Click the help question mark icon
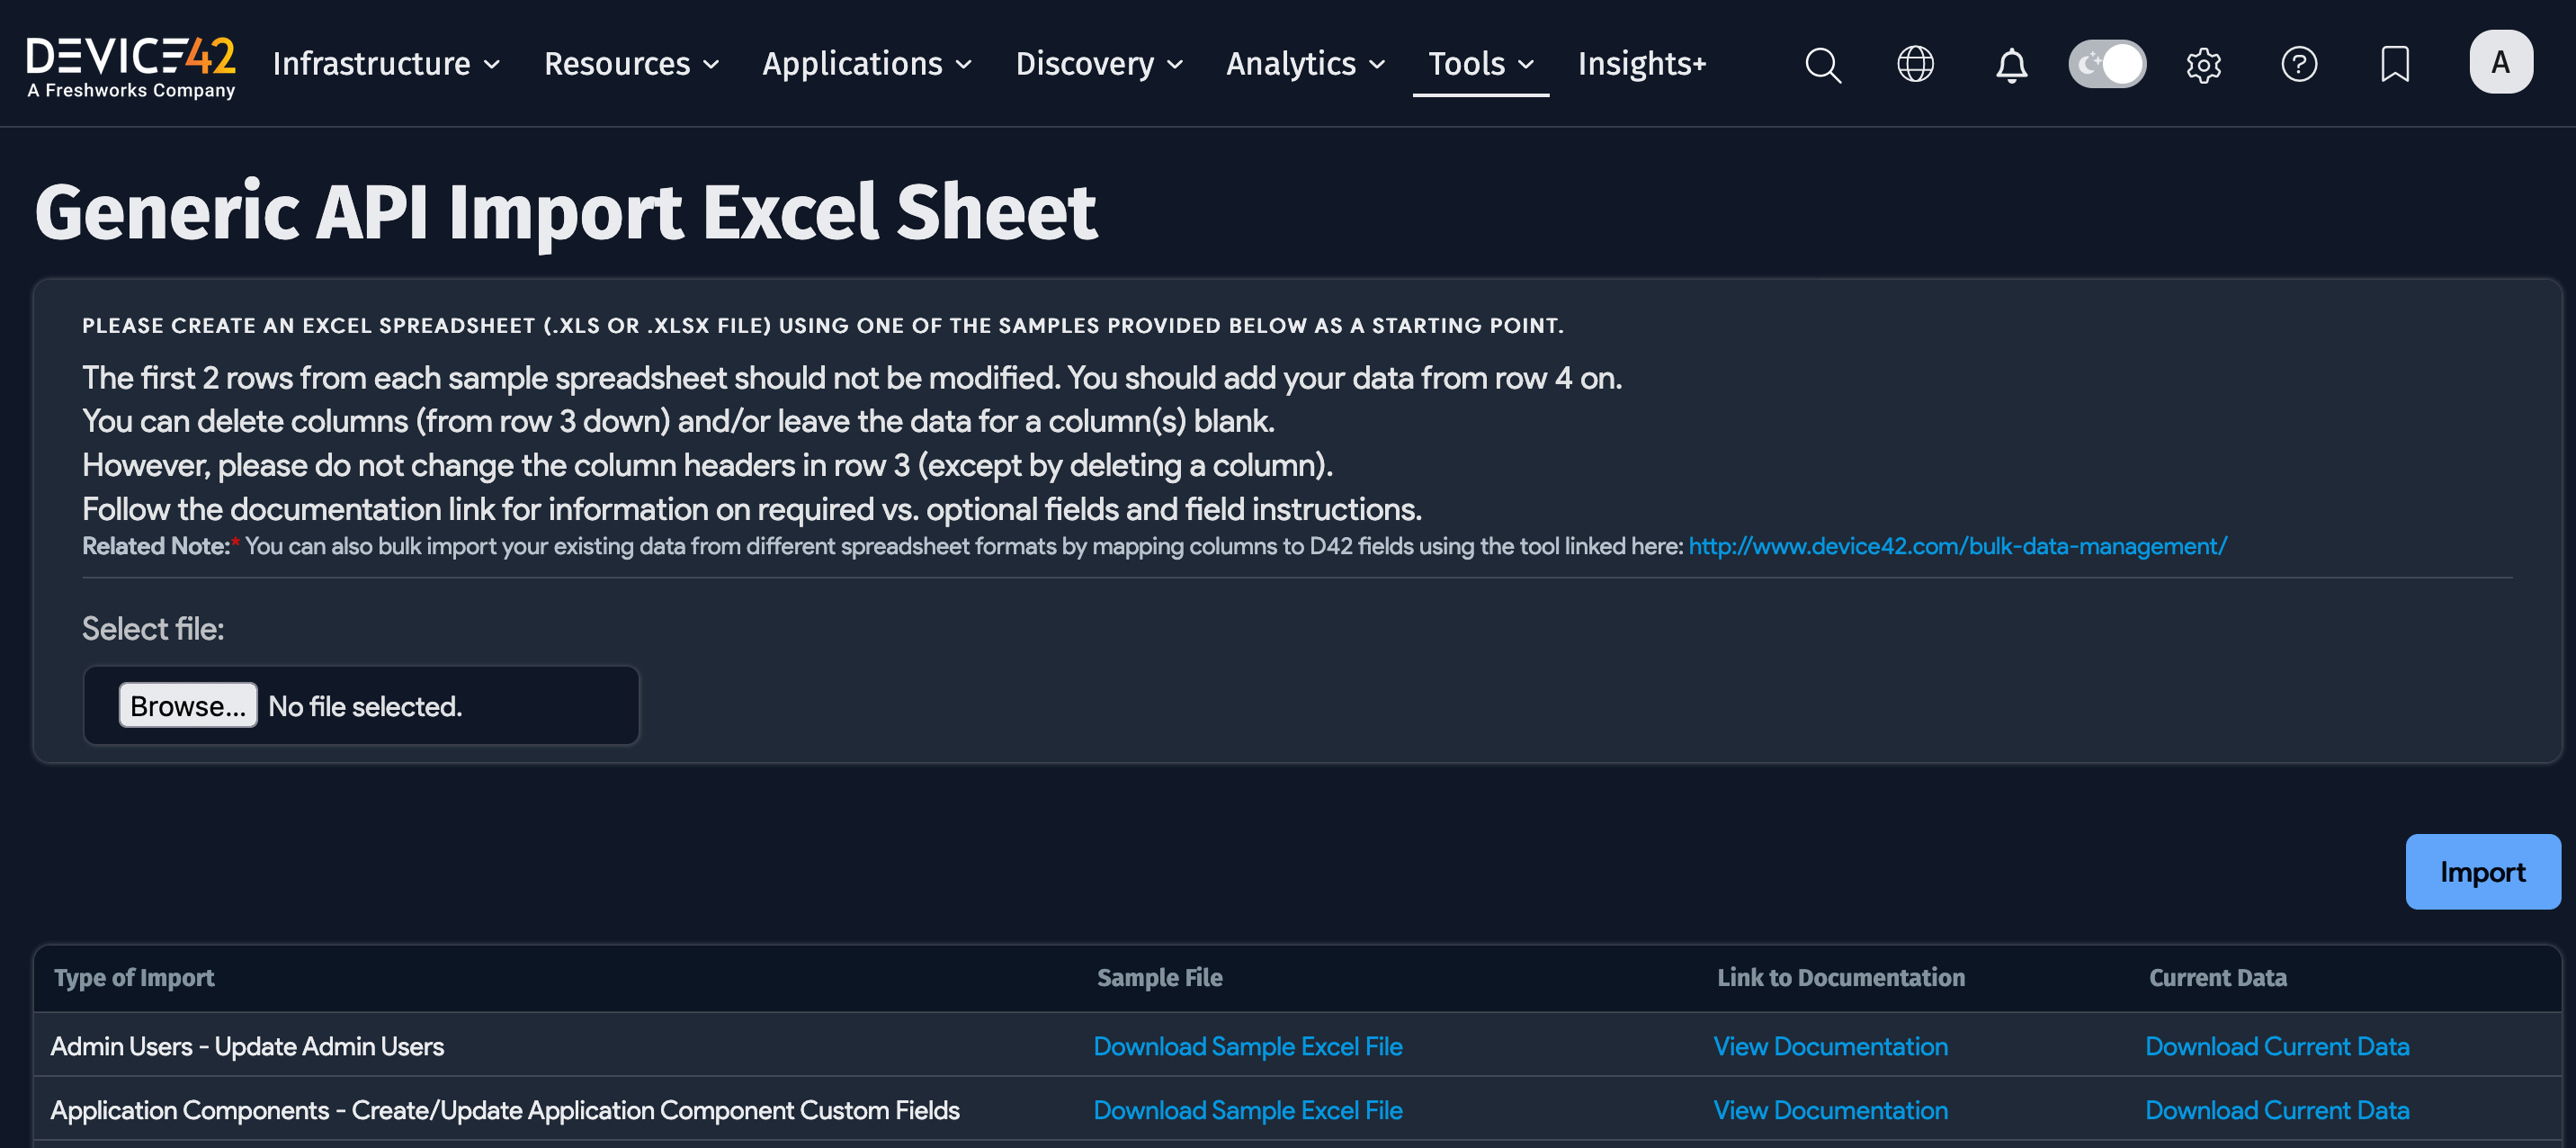 click(2299, 64)
